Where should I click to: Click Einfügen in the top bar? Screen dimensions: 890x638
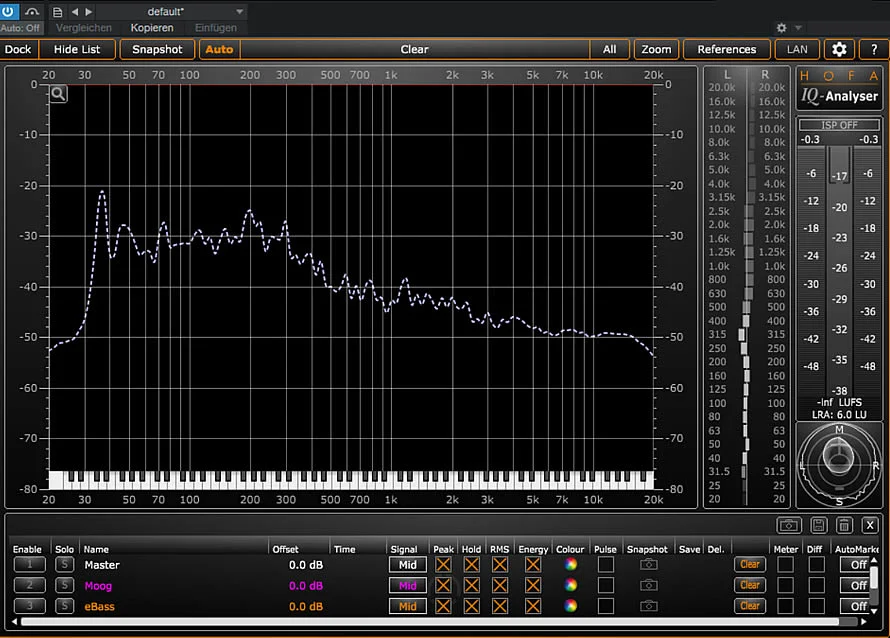click(216, 28)
